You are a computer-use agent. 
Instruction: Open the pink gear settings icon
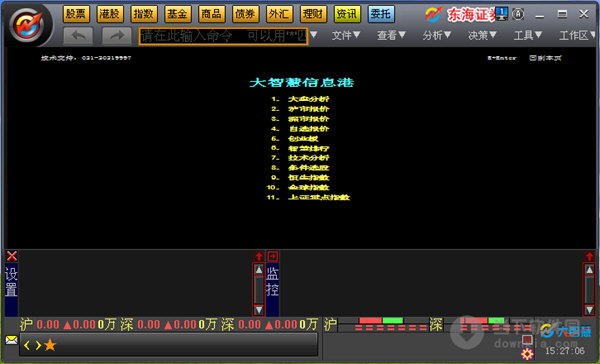pyautogui.click(x=527, y=354)
